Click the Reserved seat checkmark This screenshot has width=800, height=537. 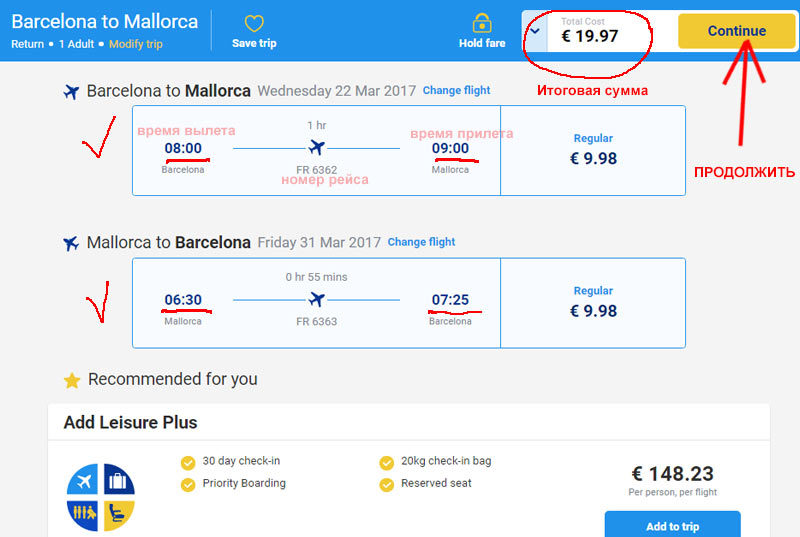[x=386, y=484]
